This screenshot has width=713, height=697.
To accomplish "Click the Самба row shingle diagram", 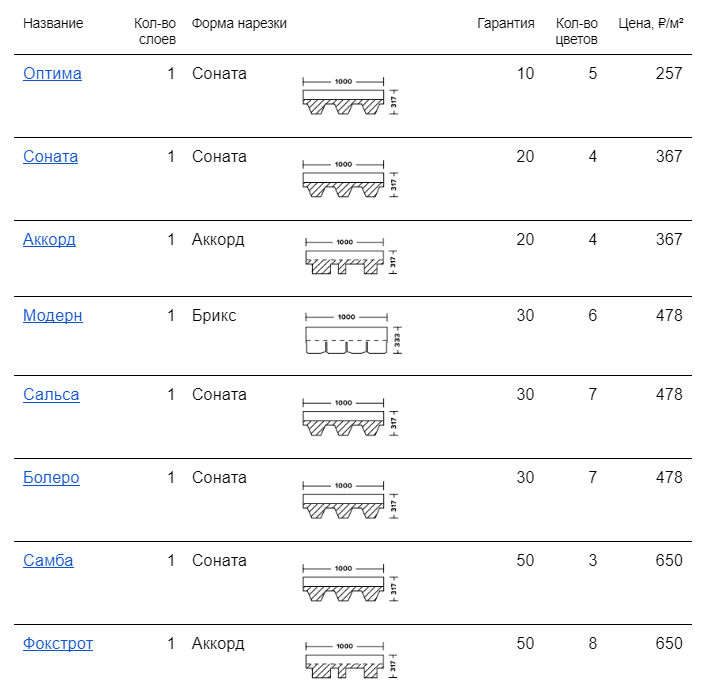I will pyautogui.click(x=350, y=582).
